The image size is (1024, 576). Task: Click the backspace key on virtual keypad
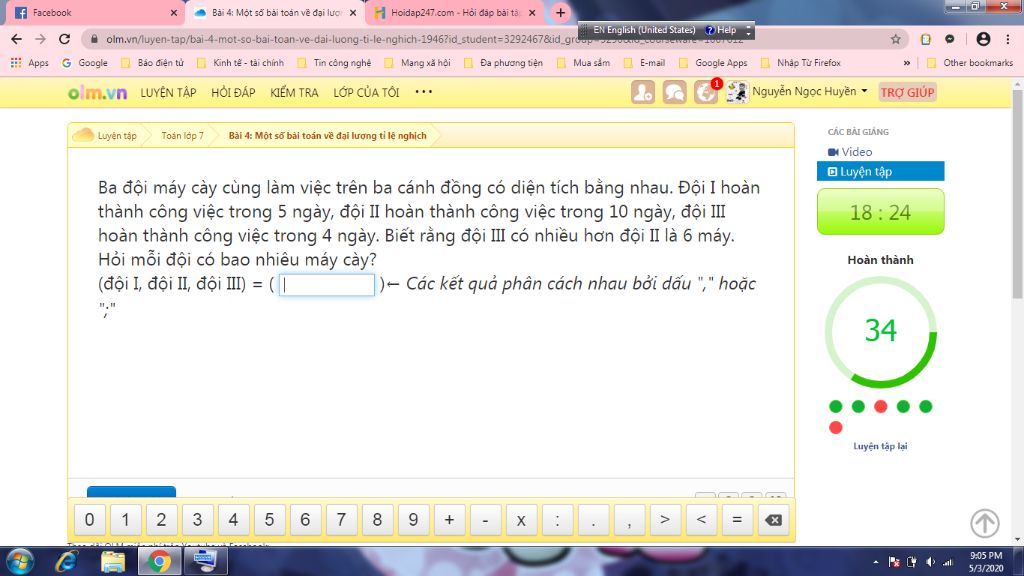(773, 520)
